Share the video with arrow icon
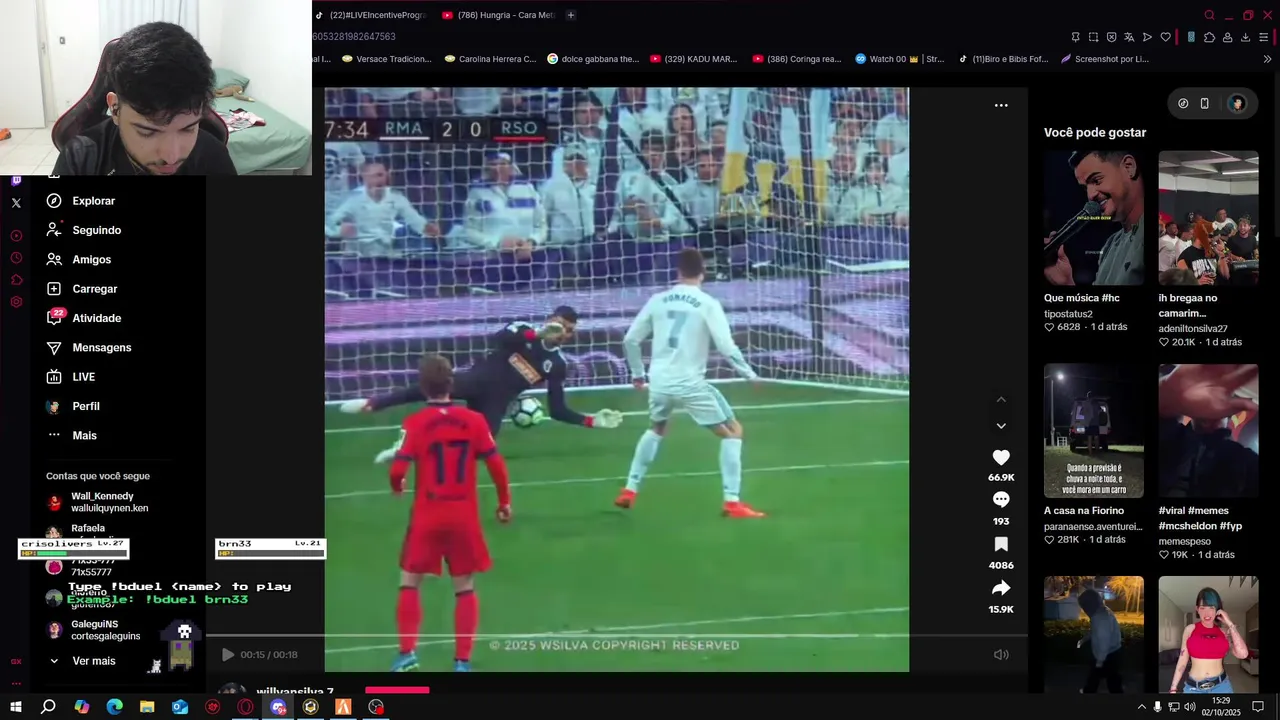The width and height of the screenshot is (1280, 720). tap(1001, 588)
